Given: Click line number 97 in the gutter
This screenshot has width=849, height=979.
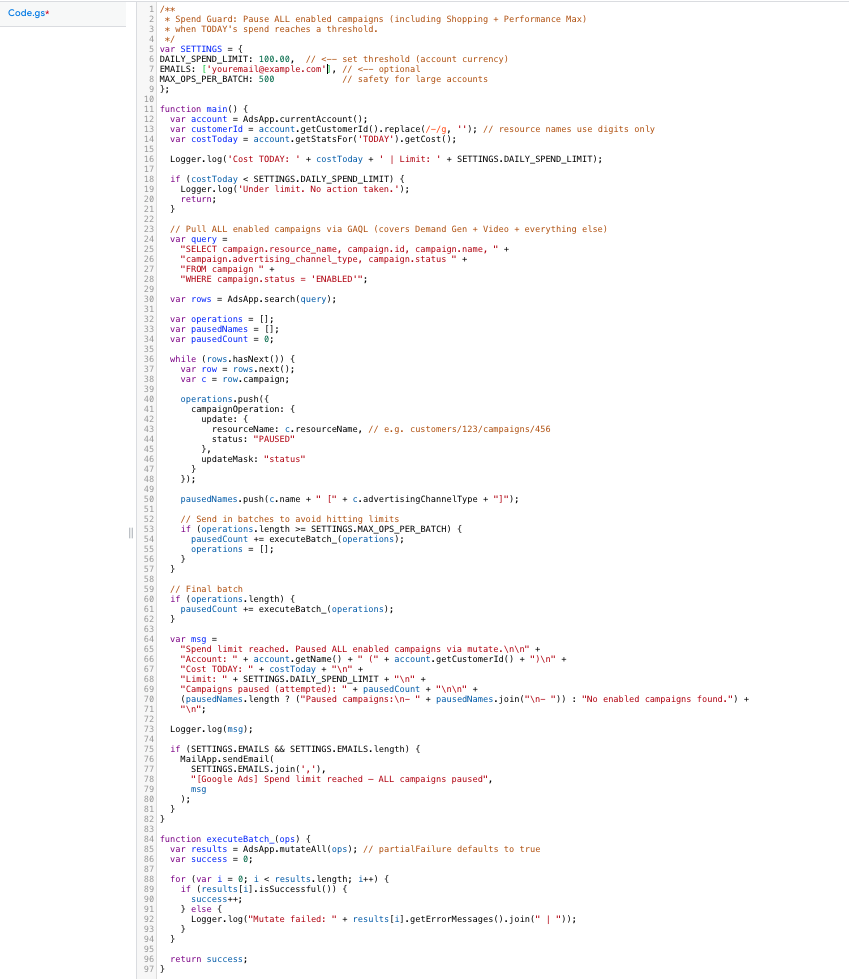Looking at the screenshot, I should 149,968.
